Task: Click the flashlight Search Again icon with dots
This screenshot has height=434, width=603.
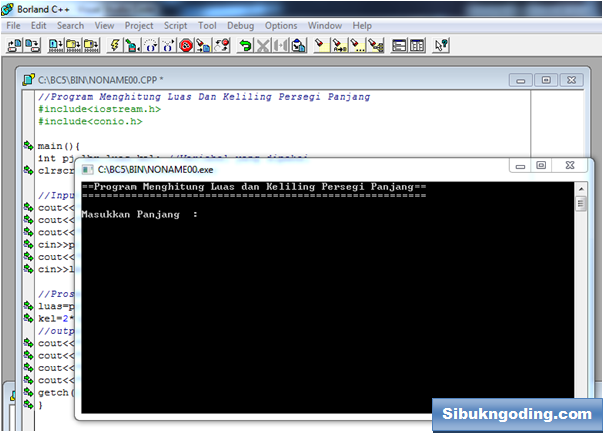Action: click(x=357, y=45)
